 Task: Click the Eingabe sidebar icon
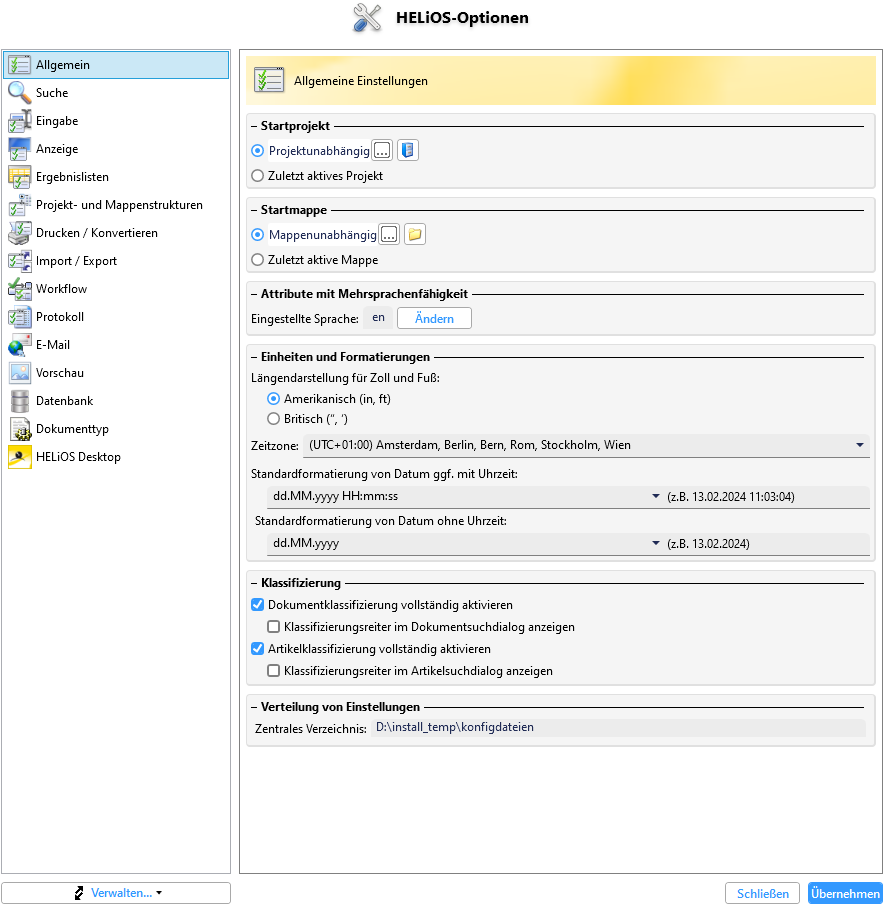pyautogui.click(x=19, y=121)
